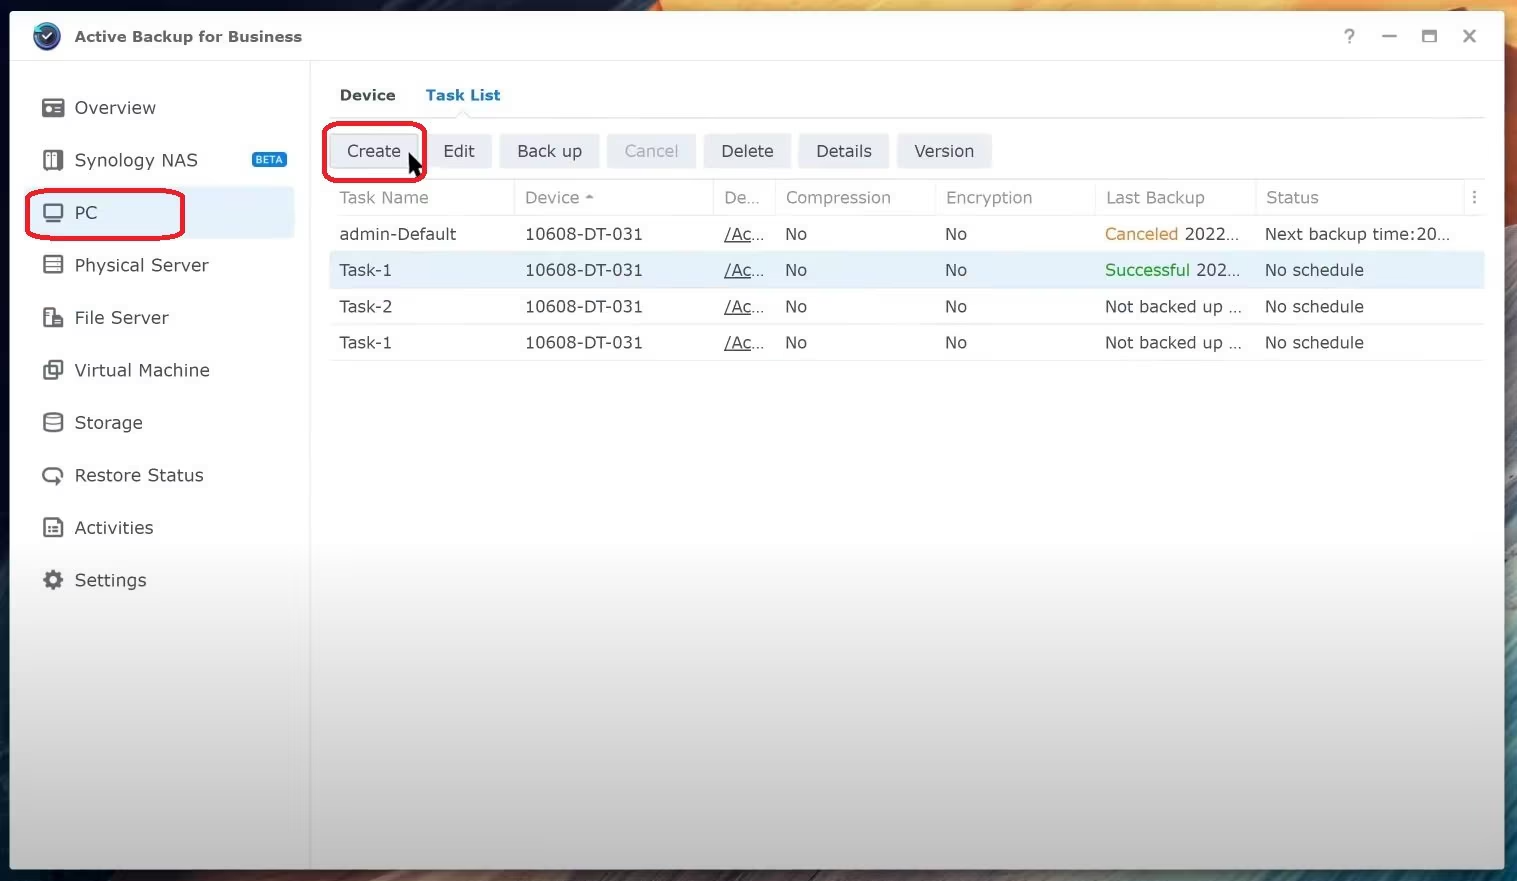Open the Physical Server sidebar icon
The height and width of the screenshot is (881, 1517).
(53, 265)
